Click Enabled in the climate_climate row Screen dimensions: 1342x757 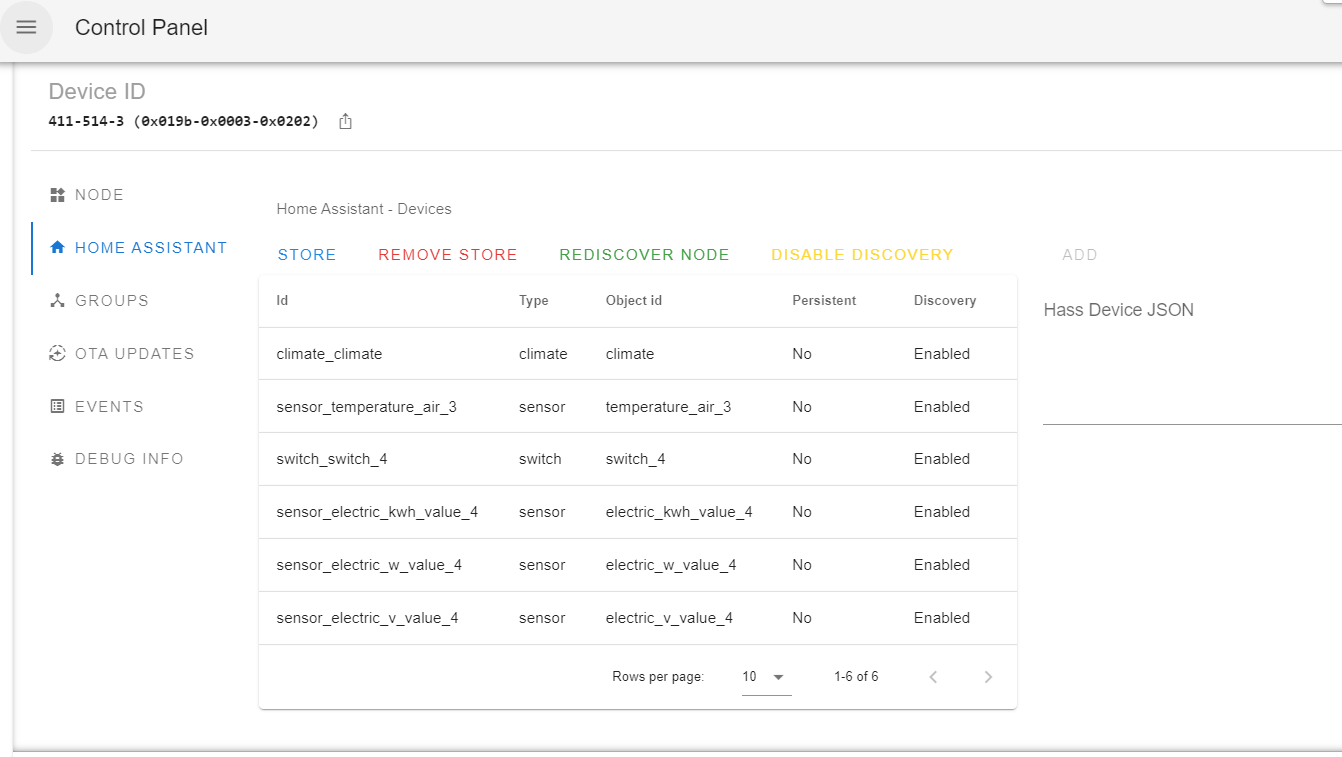pos(942,354)
